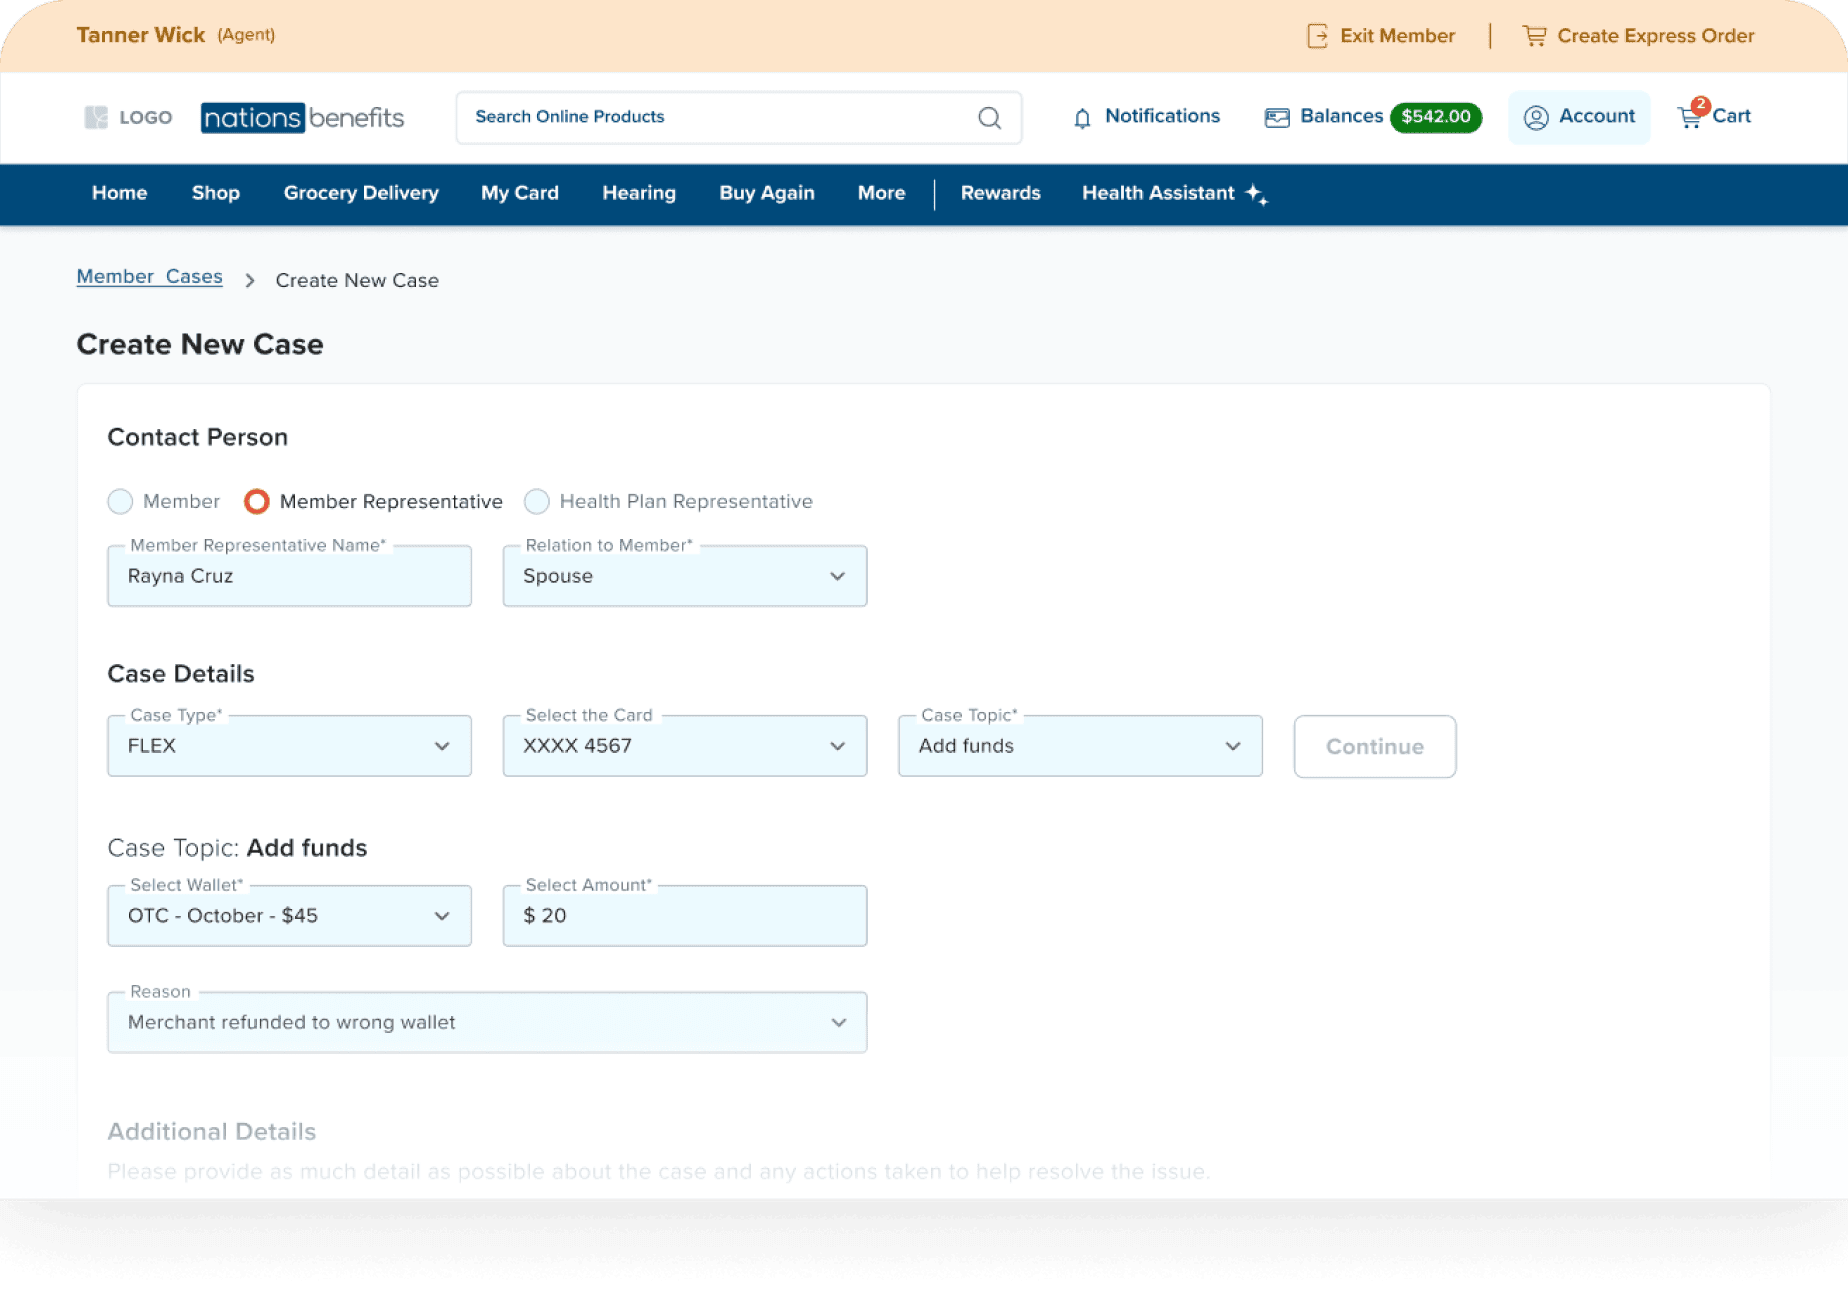The image size is (1848, 1296).
Task: Expand the Relation to Member dropdown
Action: click(x=837, y=576)
